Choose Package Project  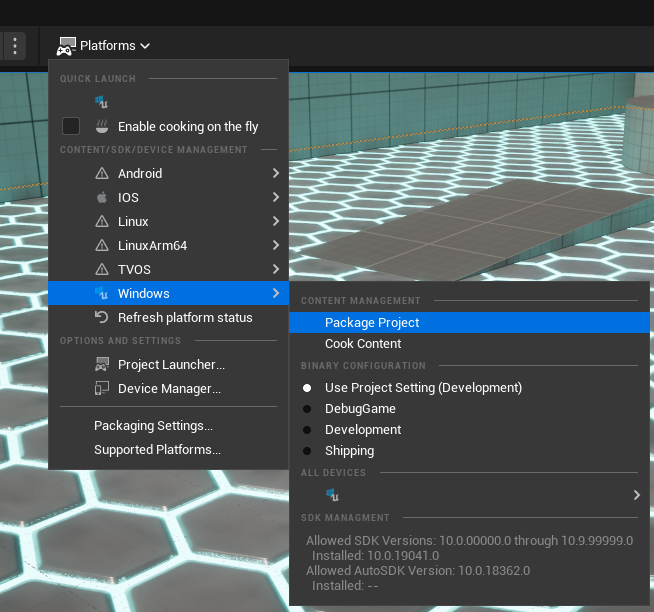point(469,322)
